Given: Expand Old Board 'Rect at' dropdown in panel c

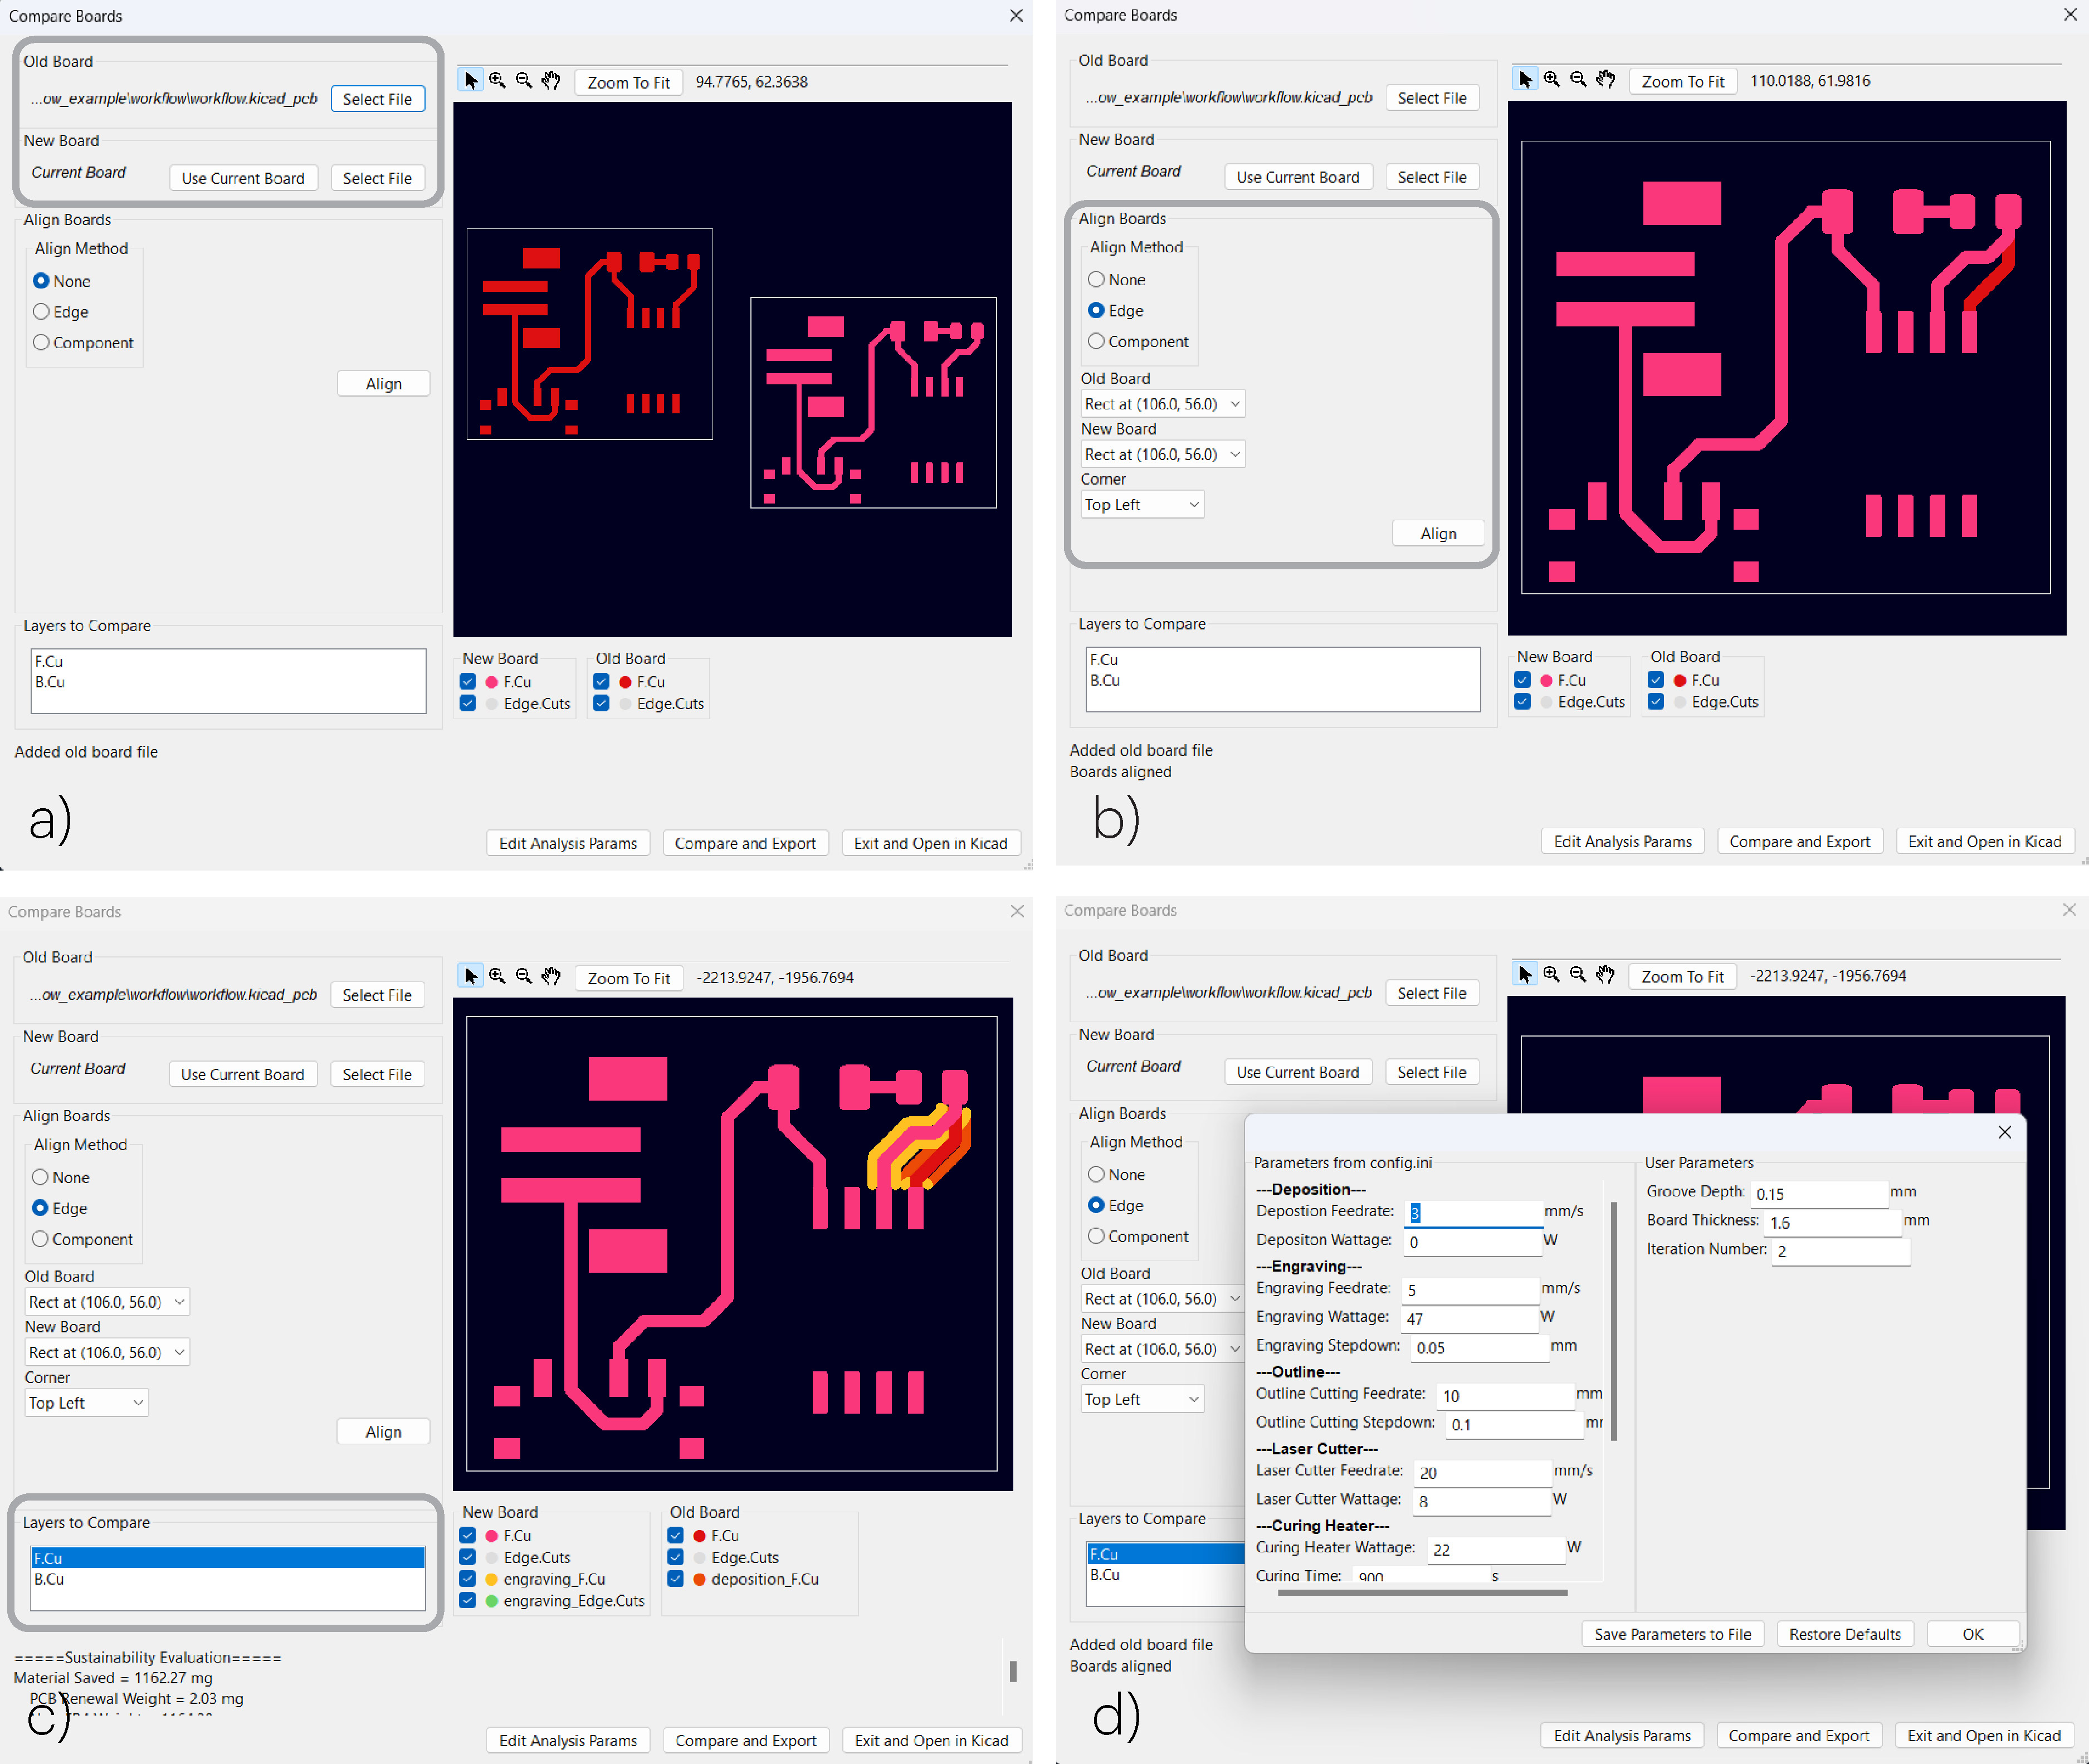Looking at the screenshot, I should (x=107, y=1302).
